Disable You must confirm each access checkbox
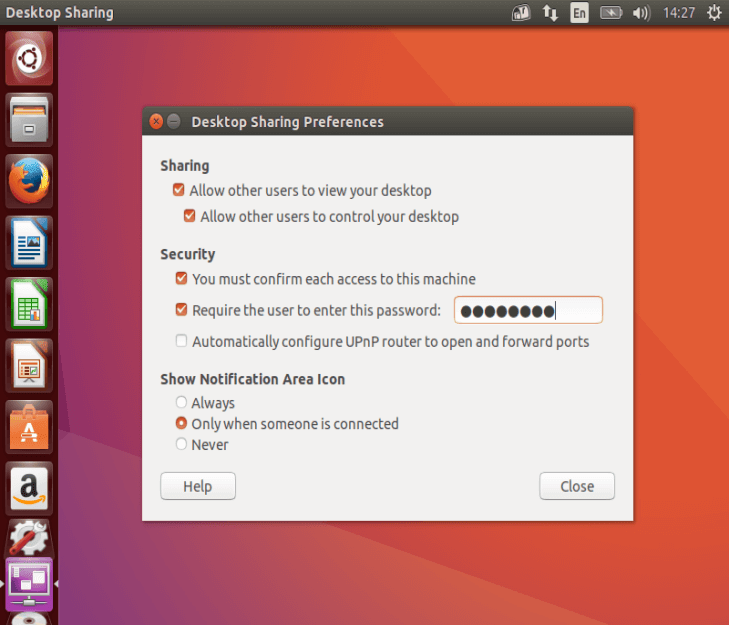 [x=181, y=279]
